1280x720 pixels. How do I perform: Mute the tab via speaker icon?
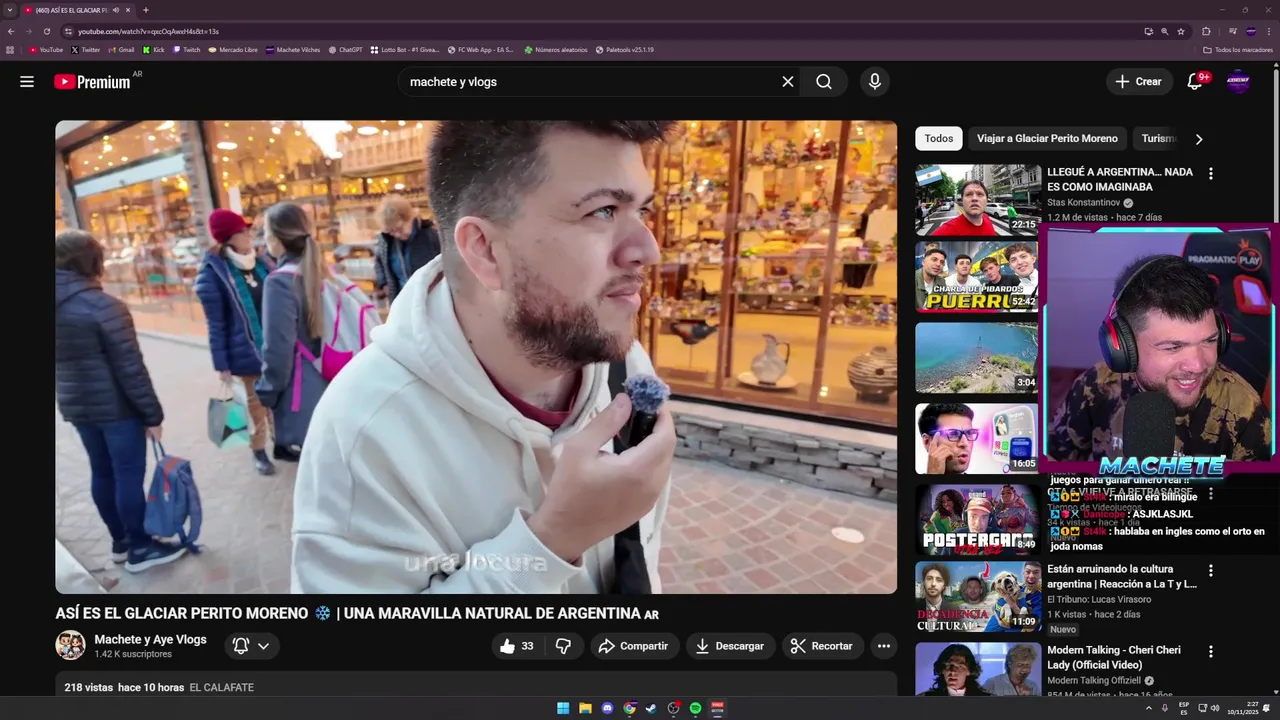(116, 10)
